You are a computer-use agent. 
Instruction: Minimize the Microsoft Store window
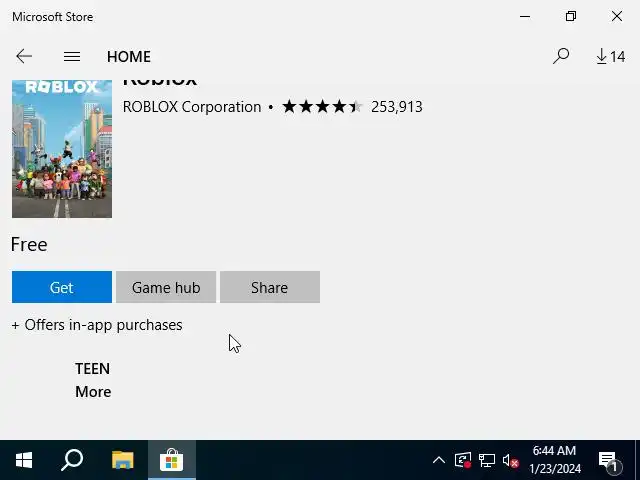coord(525,16)
